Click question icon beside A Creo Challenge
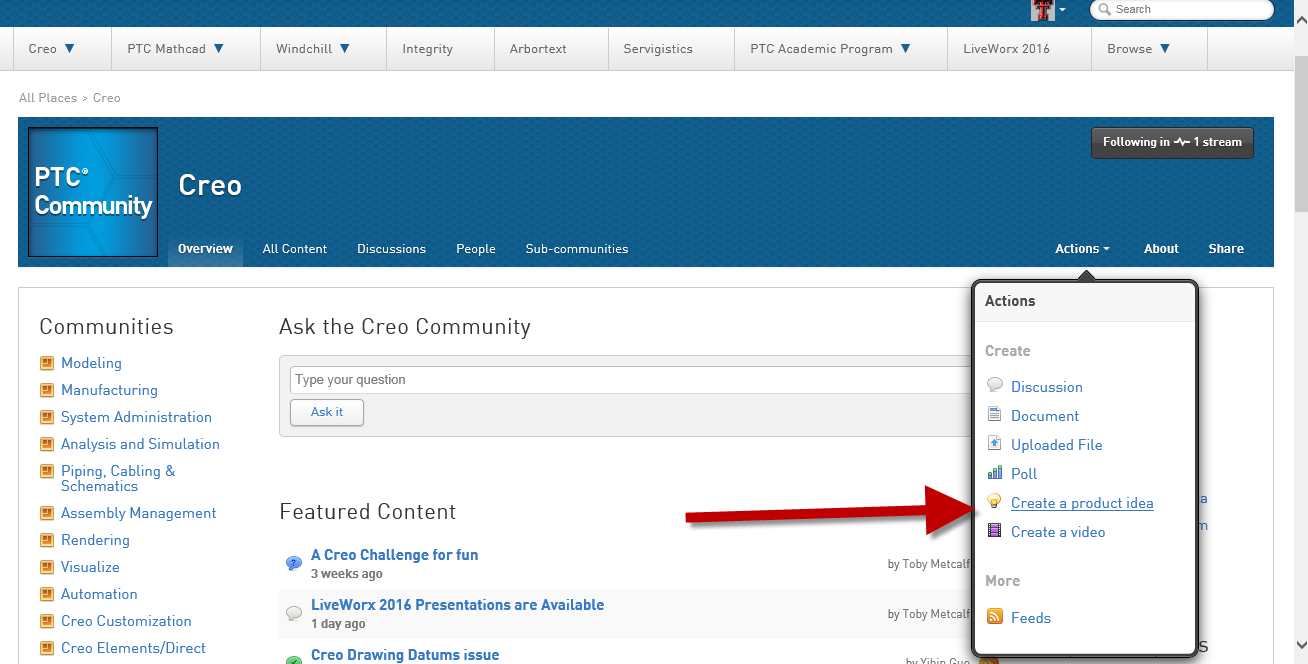The height and width of the screenshot is (664, 1308). click(x=294, y=563)
